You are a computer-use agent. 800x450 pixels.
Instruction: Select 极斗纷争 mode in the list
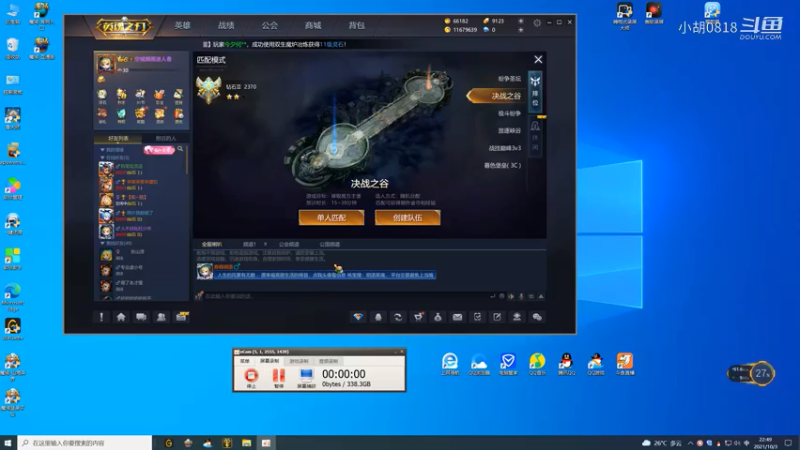(x=509, y=113)
